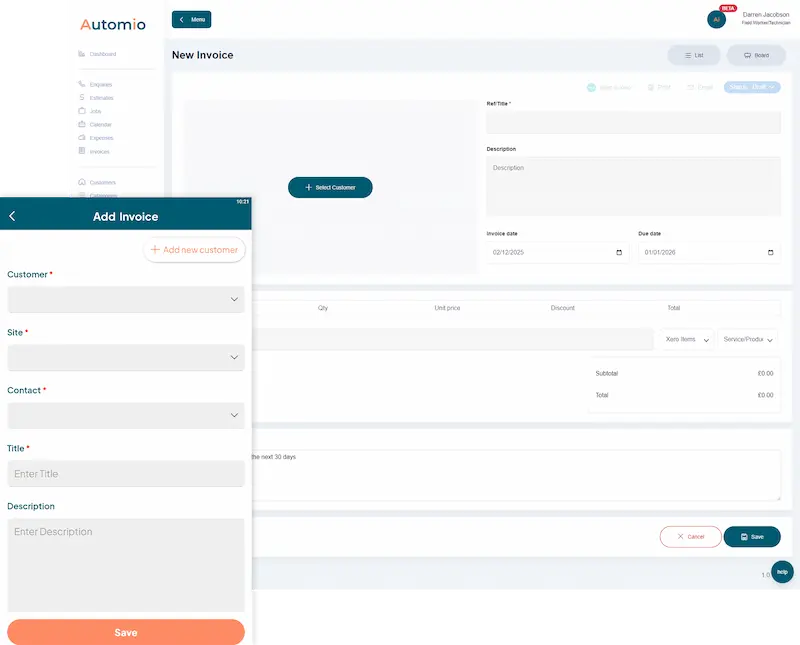Click the web Description text area
The width and height of the screenshot is (800, 645).
pos(633,186)
